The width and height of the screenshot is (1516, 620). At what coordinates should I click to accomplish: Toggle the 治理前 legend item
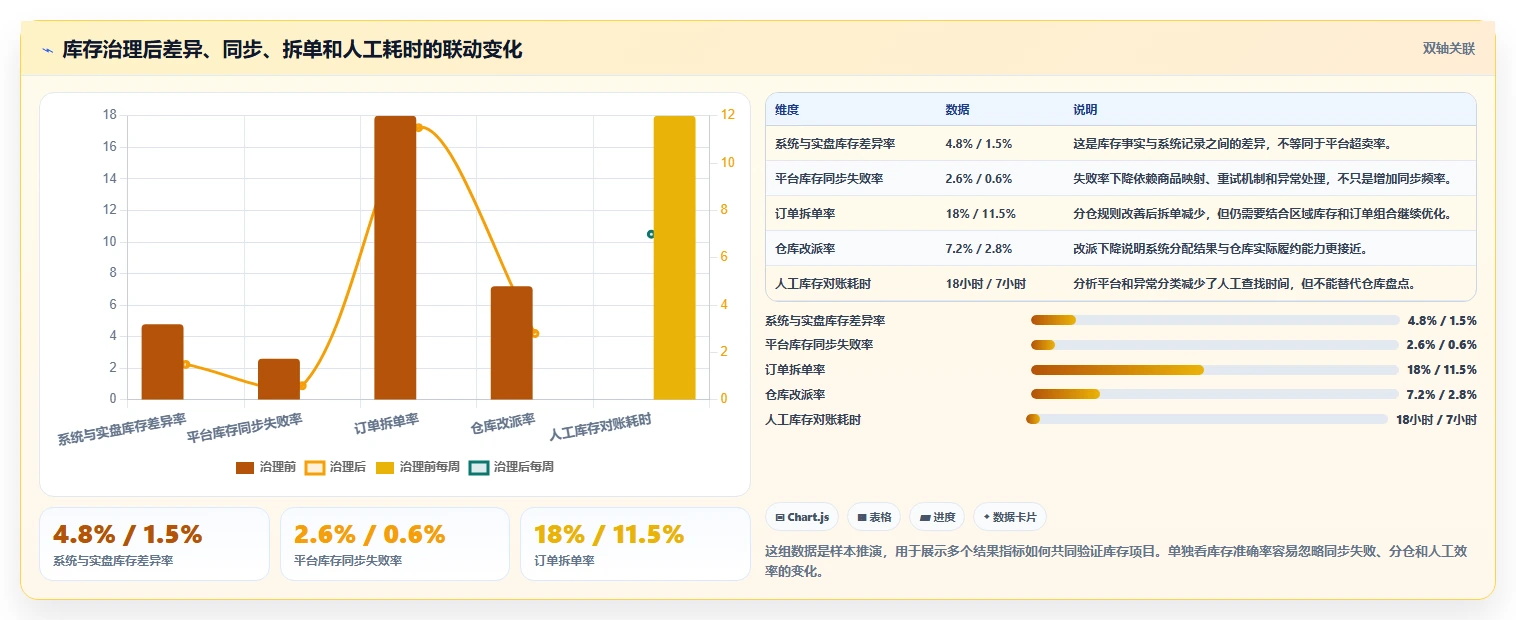point(266,467)
